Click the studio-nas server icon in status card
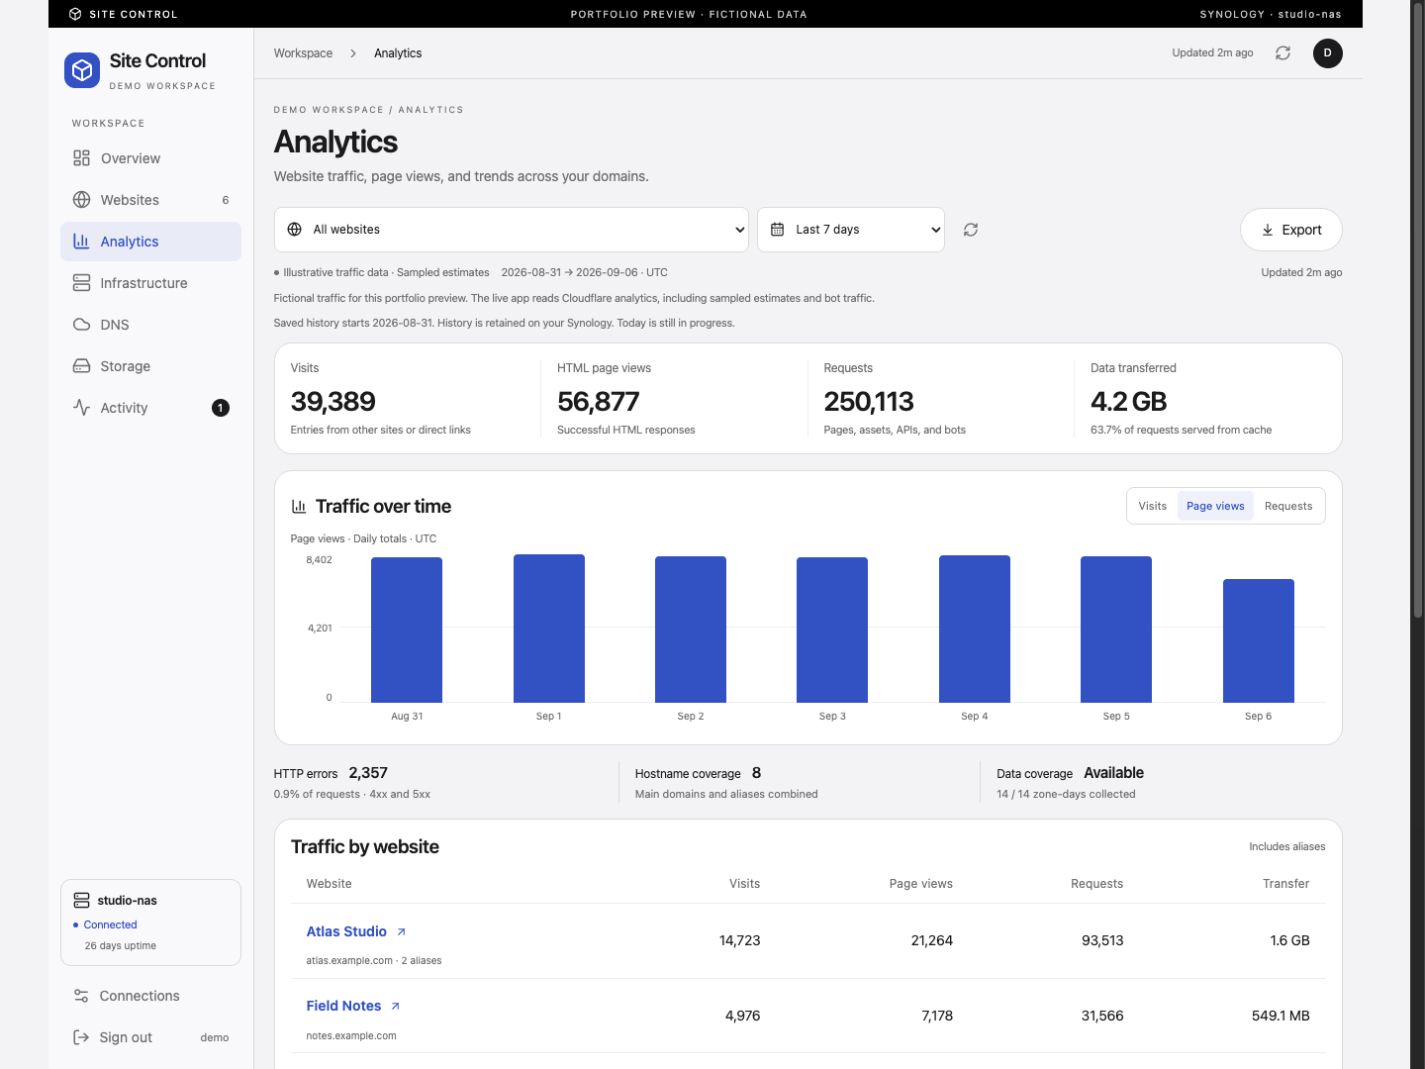The image size is (1425, 1069). (82, 900)
